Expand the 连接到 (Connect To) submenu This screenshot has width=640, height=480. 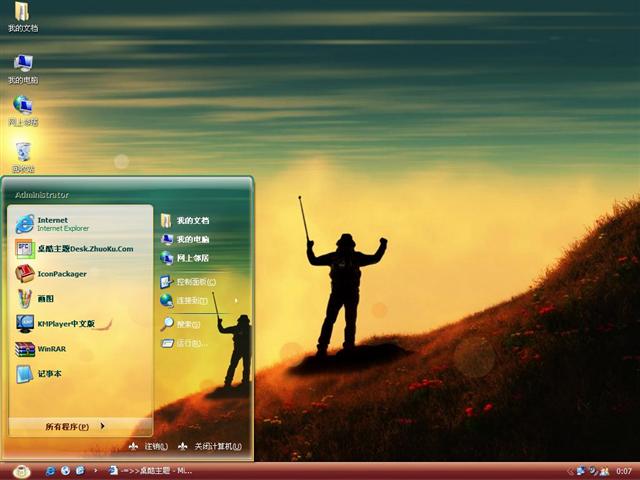click(x=192, y=300)
